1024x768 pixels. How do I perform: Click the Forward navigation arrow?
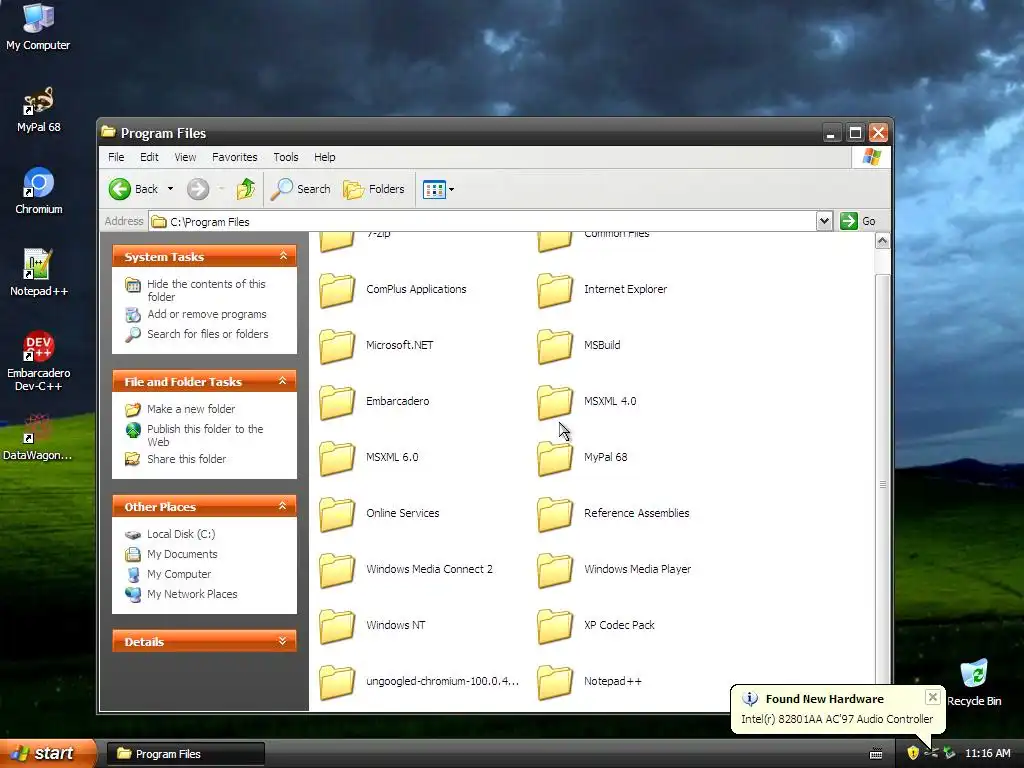point(198,189)
